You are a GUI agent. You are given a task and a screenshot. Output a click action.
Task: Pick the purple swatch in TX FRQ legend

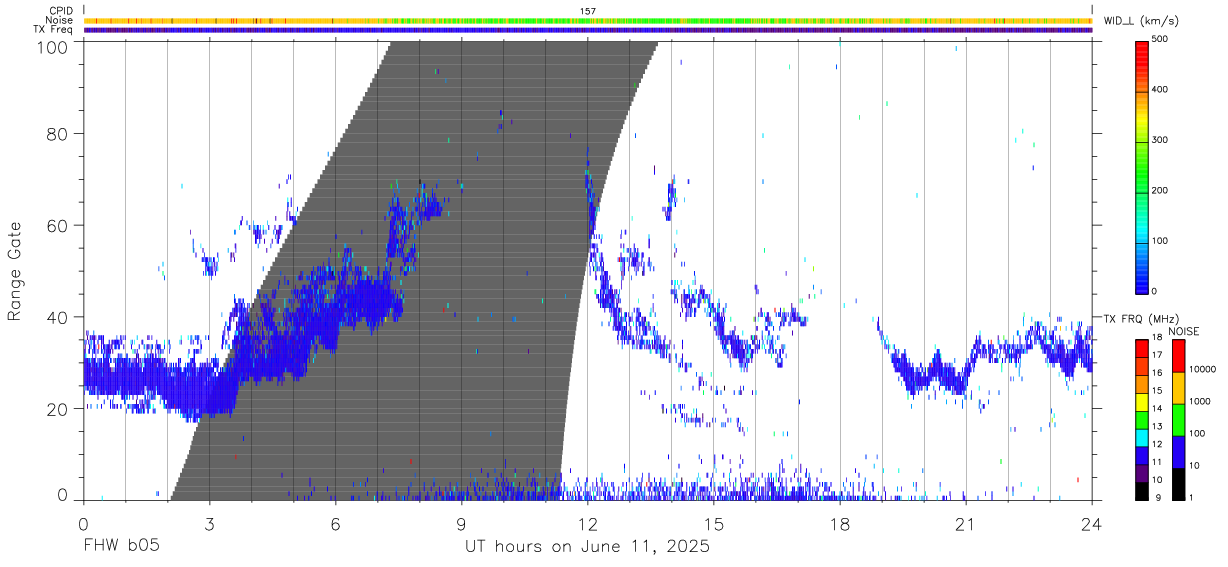[1142, 472]
